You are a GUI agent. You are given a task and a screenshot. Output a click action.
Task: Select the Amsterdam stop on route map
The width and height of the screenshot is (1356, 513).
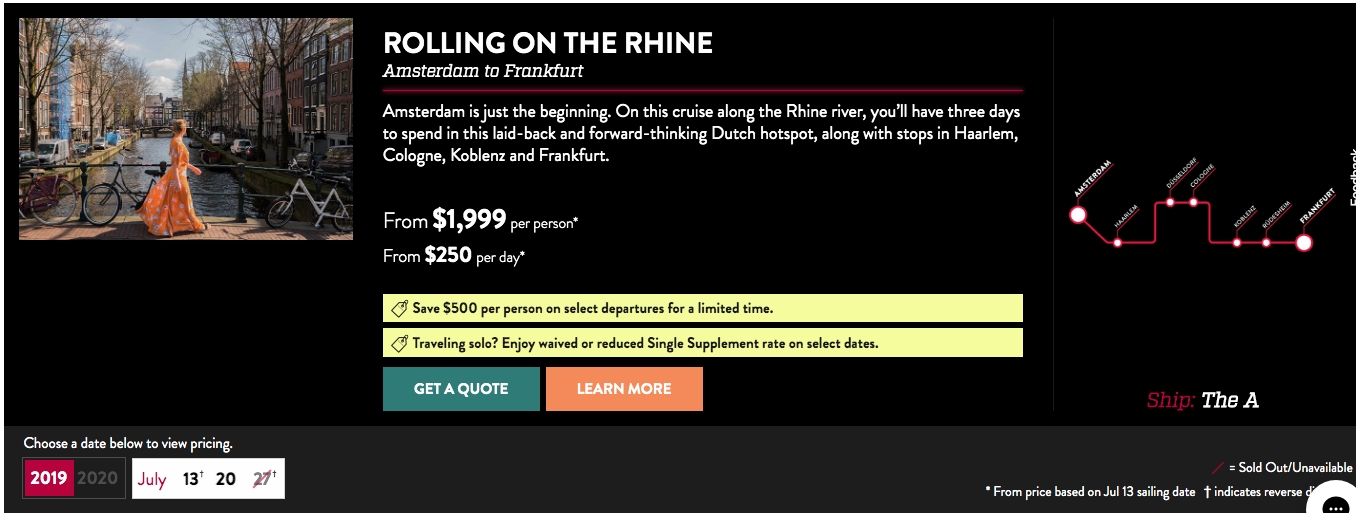[1078, 214]
